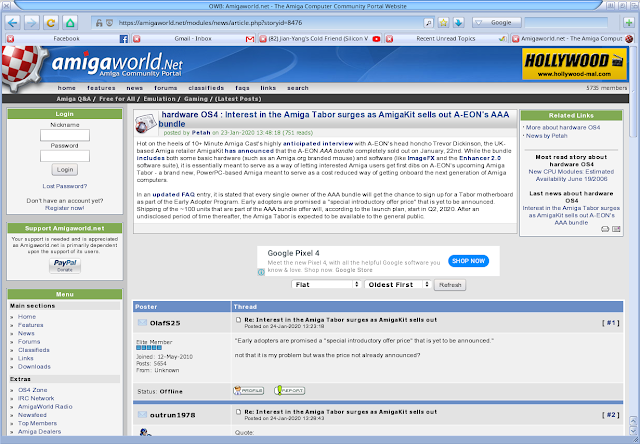This screenshot has height=444, width=640.
Task: Close the Facebook tab with its red X
Action: 11,39
